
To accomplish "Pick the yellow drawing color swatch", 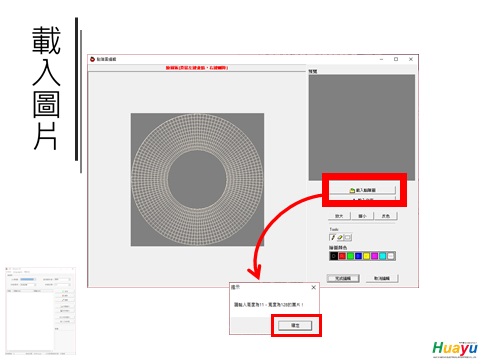I will [366, 256].
